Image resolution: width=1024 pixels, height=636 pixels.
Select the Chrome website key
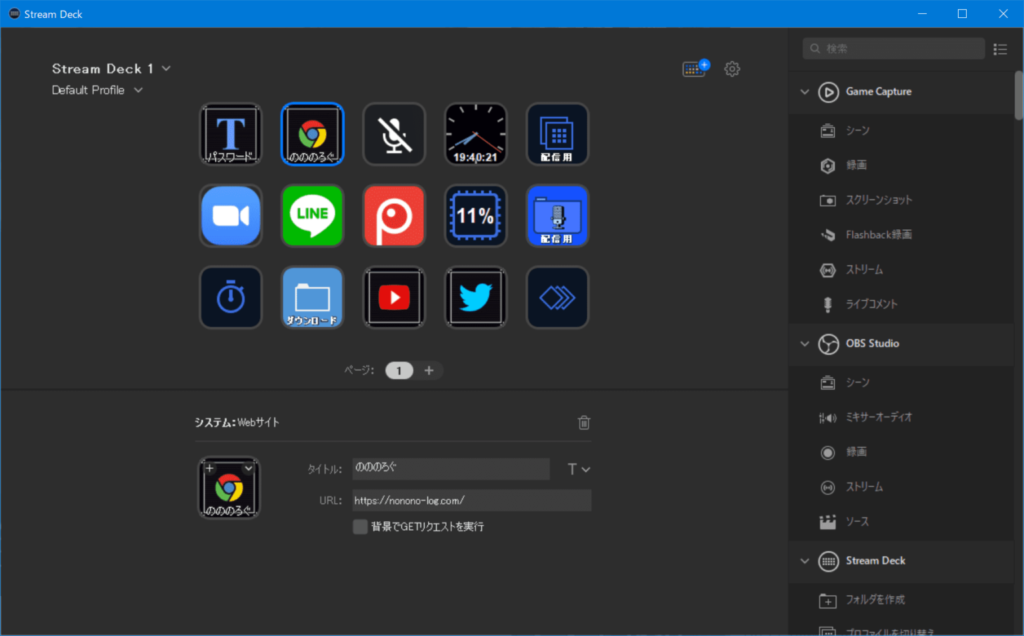[312, 134]
